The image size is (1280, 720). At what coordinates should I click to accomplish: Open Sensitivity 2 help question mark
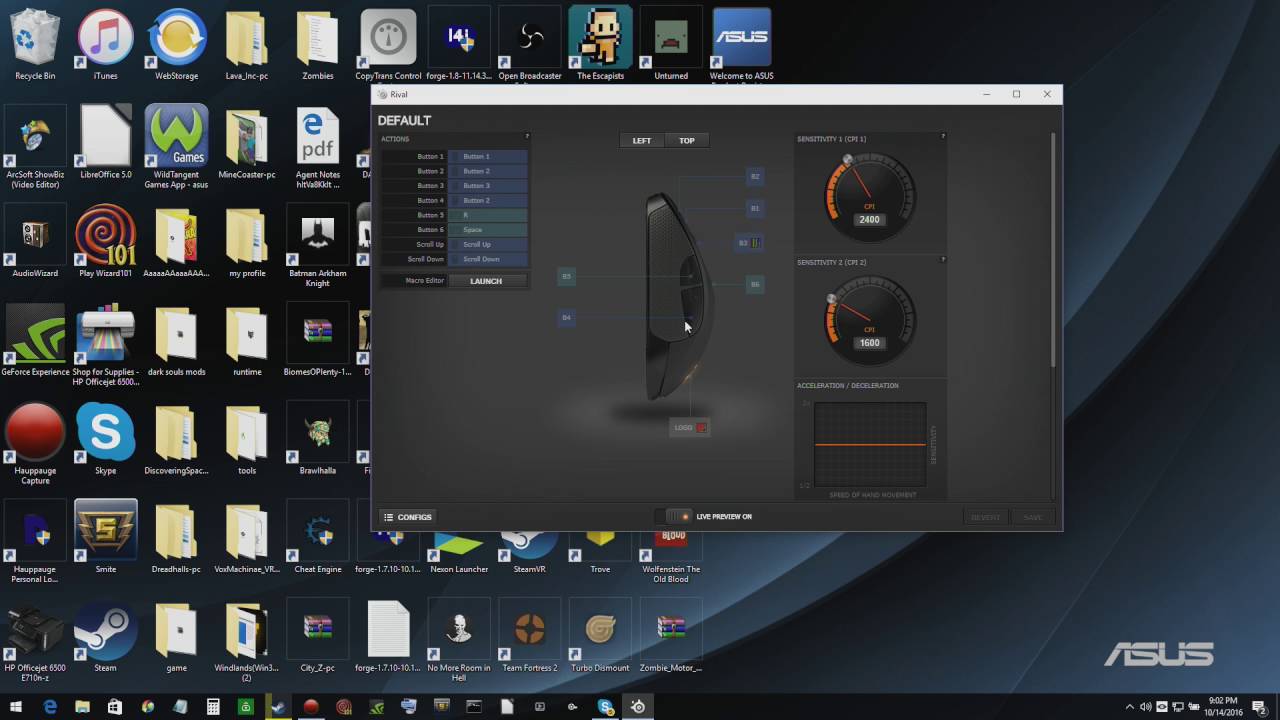pos(943,260)
